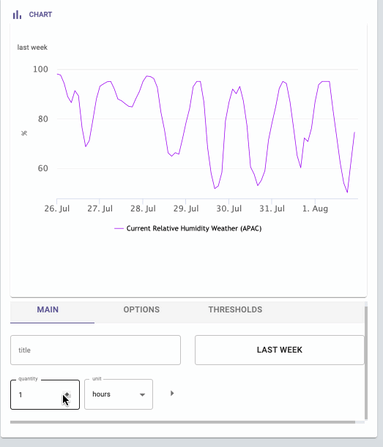This screenshot has height=447, width=383.
Task: Click the title input field
Action: (95, 350)
